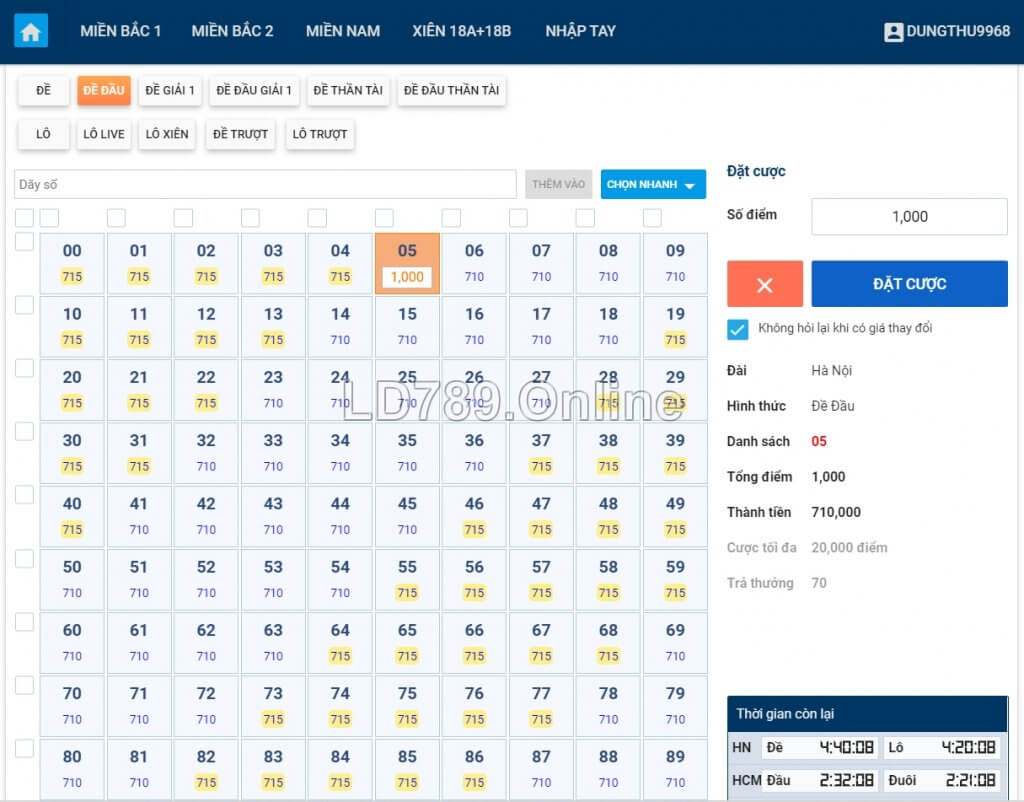Choose the LÔ bet type
This screenshot has height=802, width=1024.
tap(43, 134)
